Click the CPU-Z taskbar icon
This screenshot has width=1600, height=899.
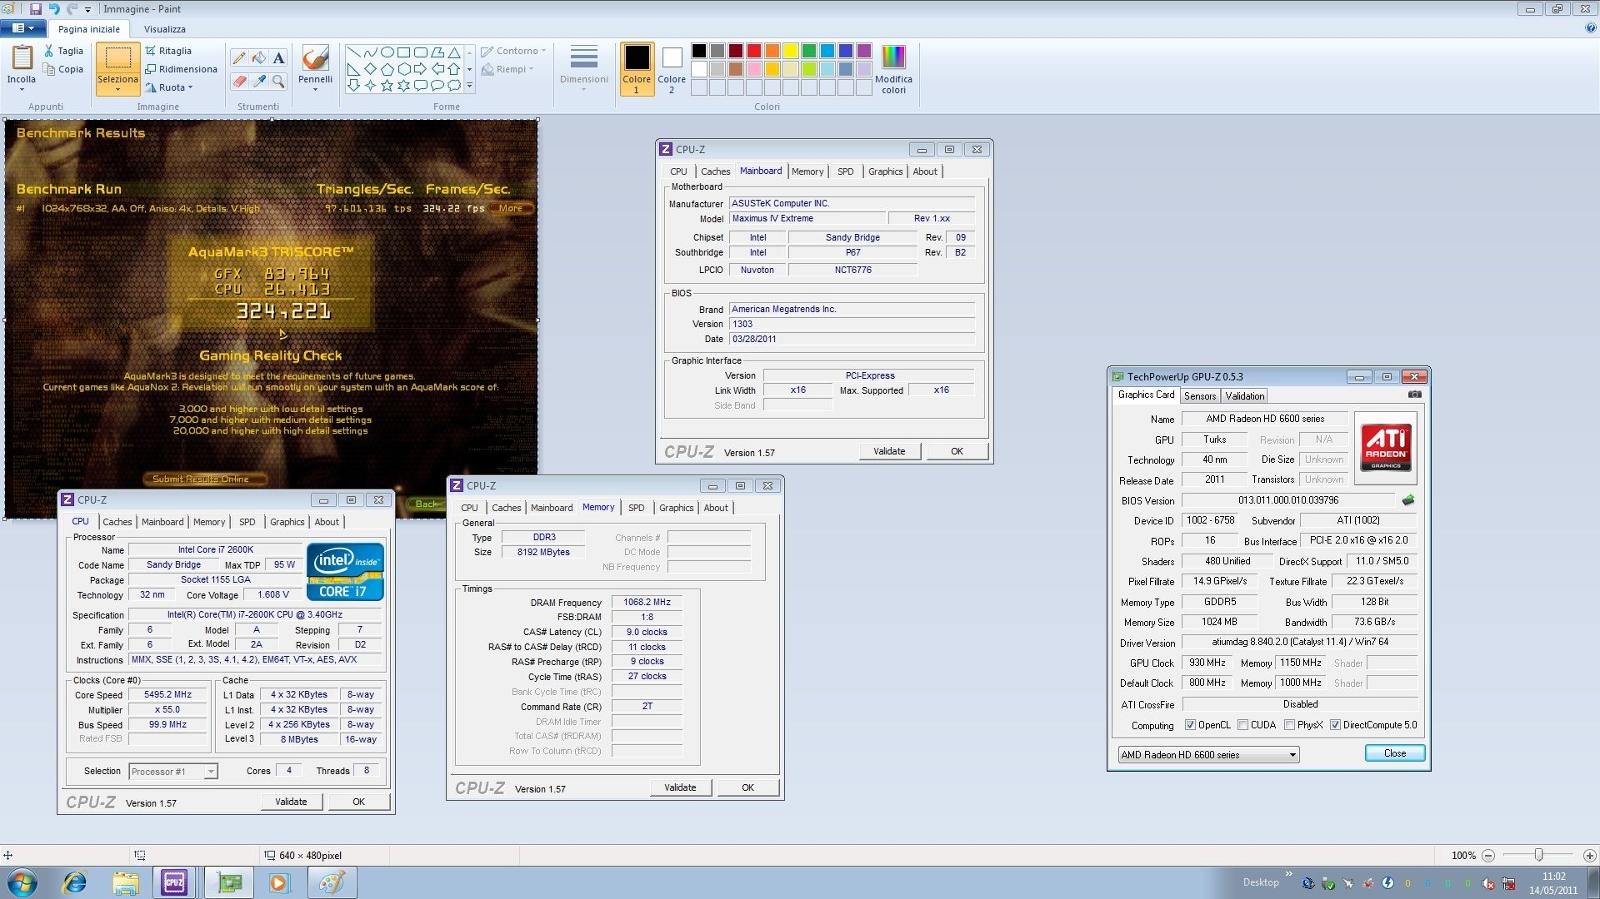click(x=174, y=882)
